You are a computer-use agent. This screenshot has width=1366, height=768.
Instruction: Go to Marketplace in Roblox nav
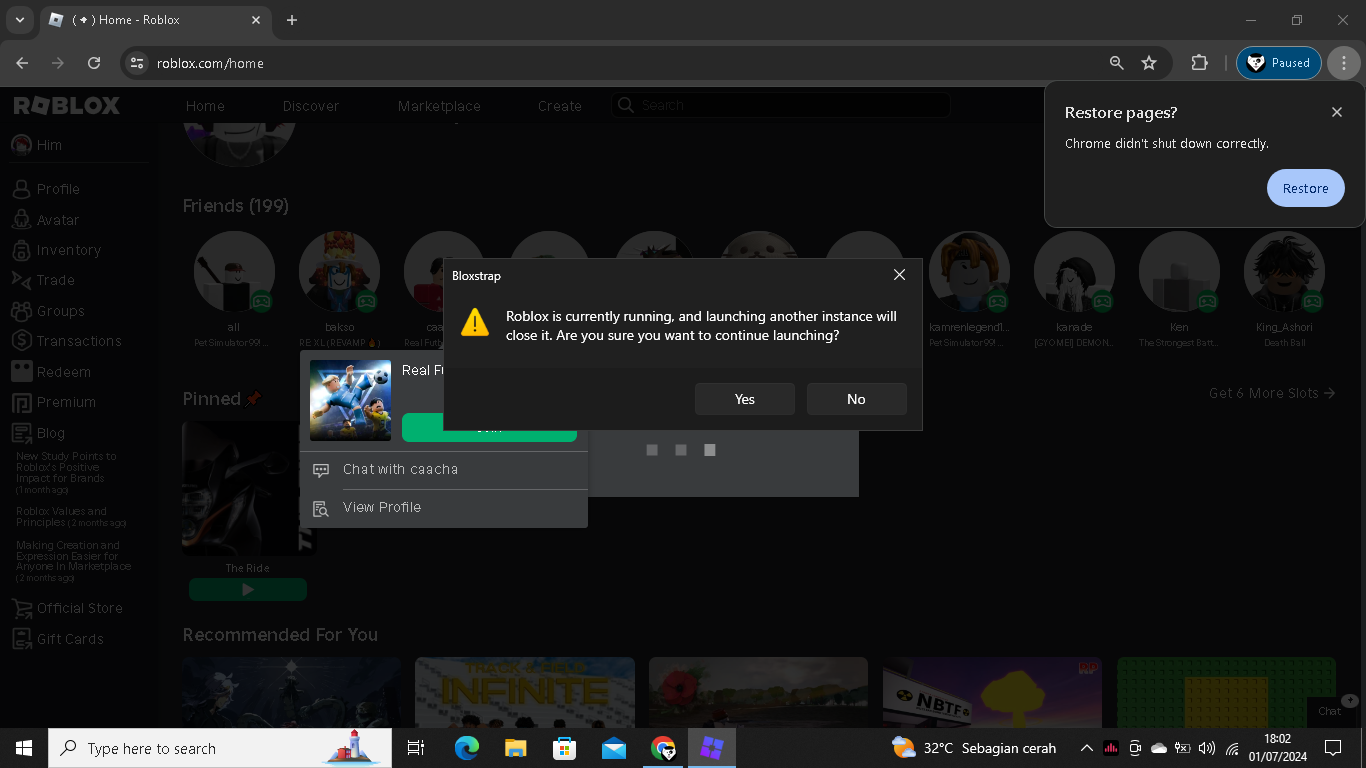coord(439,106)
